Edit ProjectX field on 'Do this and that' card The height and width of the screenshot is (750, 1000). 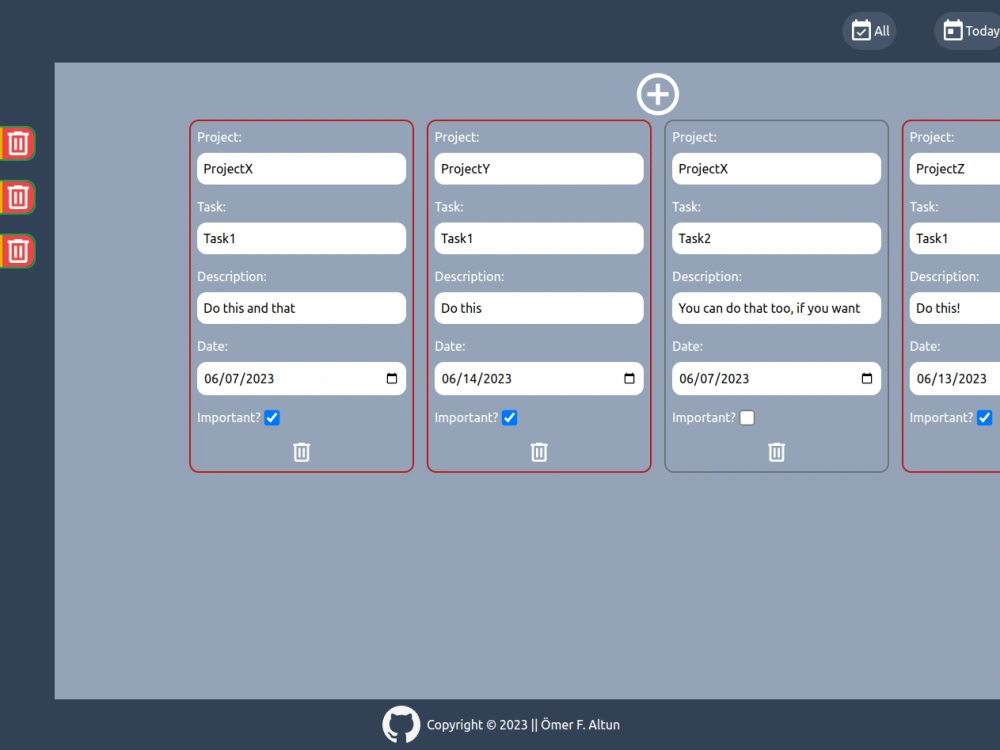302,168
